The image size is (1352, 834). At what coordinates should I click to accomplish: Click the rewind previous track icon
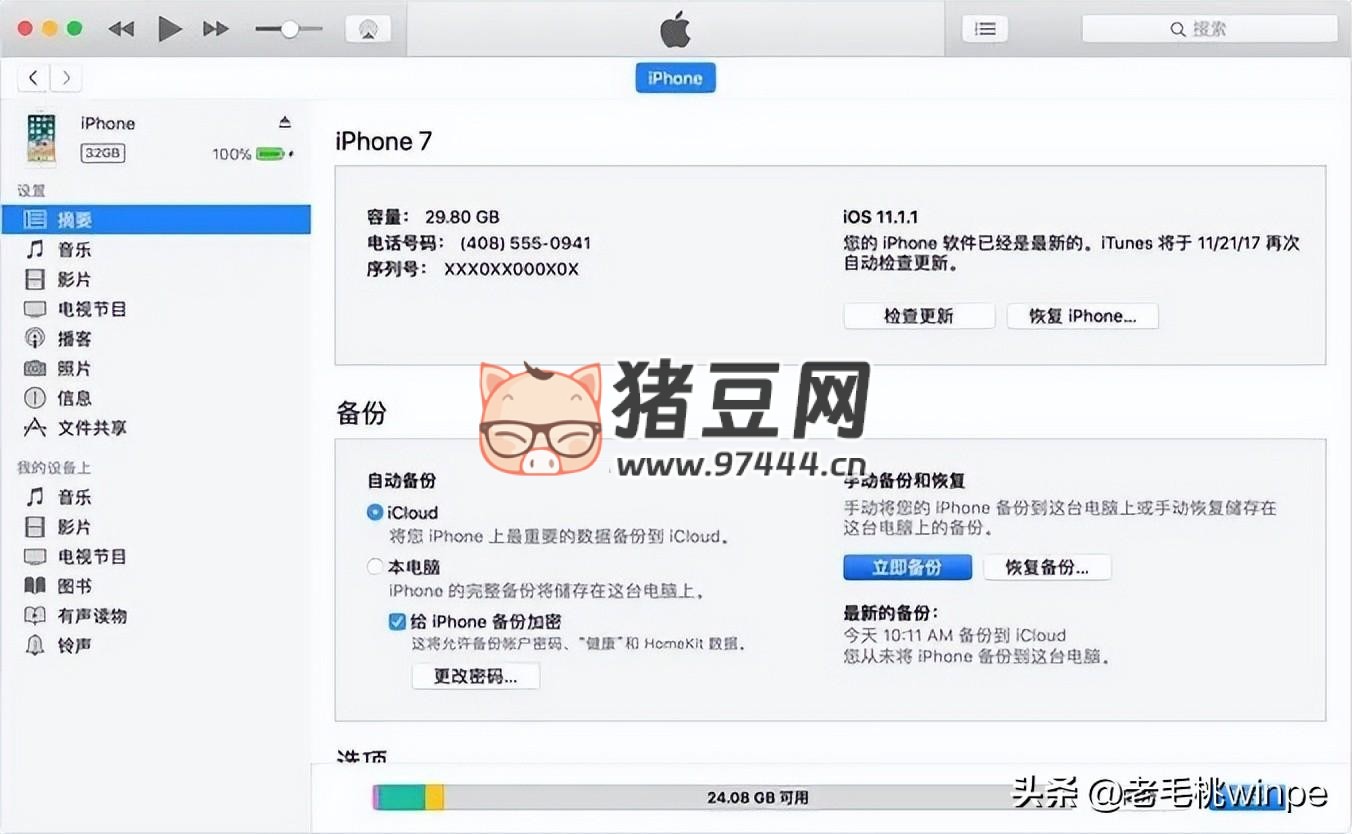point(121,29)
